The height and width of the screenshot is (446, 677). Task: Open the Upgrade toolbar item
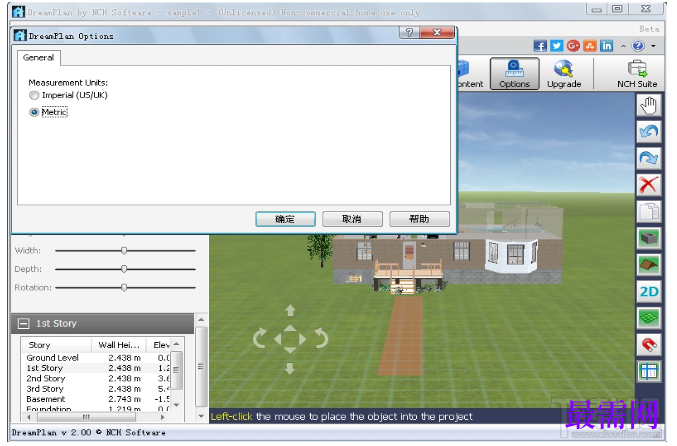pyautogui.click(x=564, y=74)
